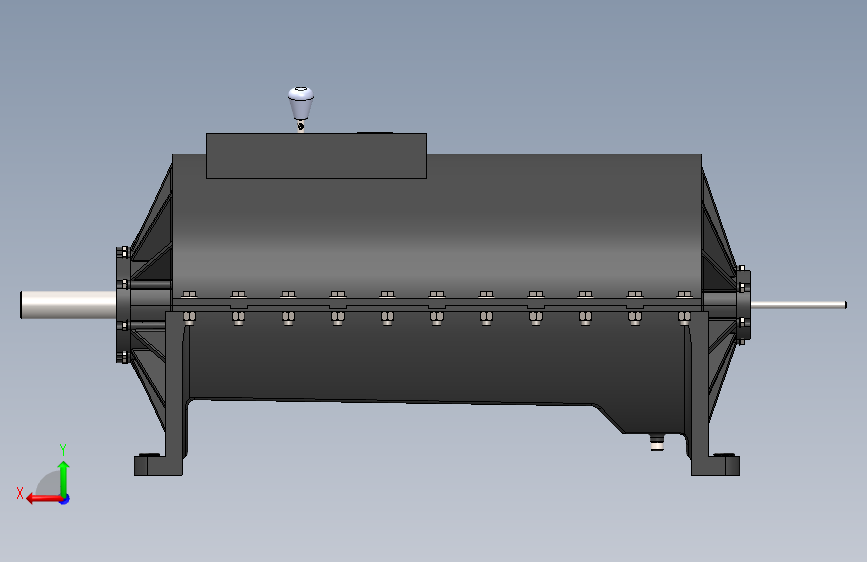Select the left end bolted flange
This screenshot has height=562, width=867.
point(123,305)
